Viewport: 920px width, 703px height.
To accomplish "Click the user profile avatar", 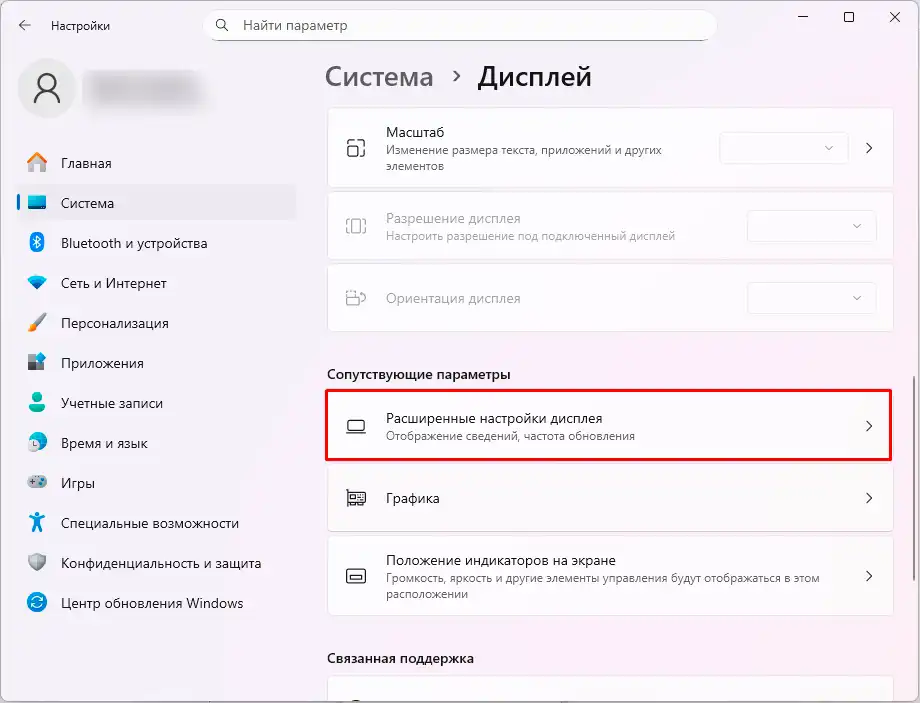I will coord(47,89).
